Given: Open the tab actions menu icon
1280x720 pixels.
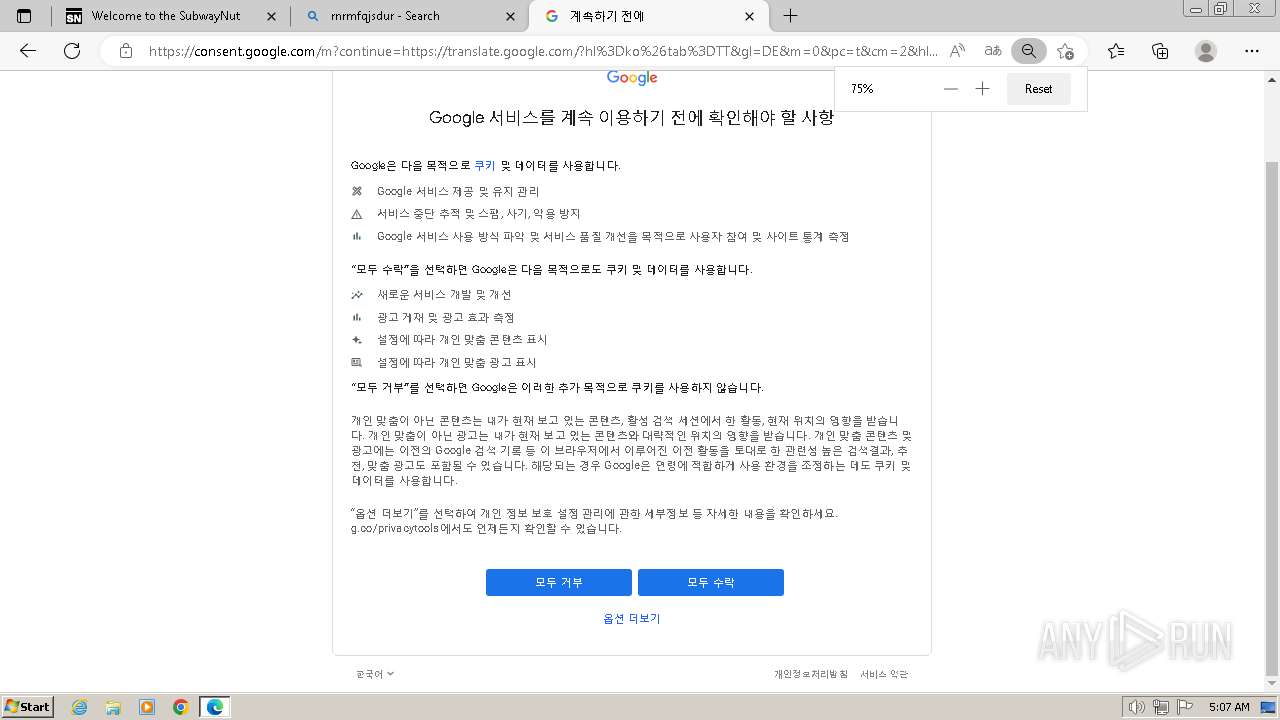Looking at the screenshot, I should coord(24,16).
